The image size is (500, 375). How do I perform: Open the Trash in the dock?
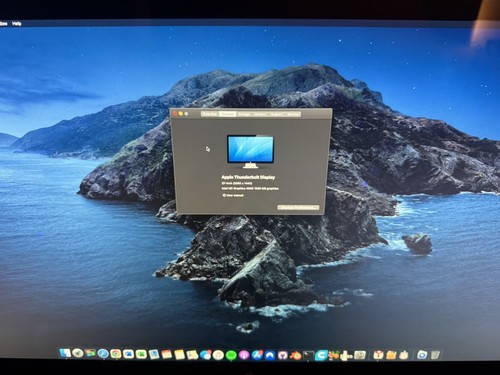coord(435,355)
